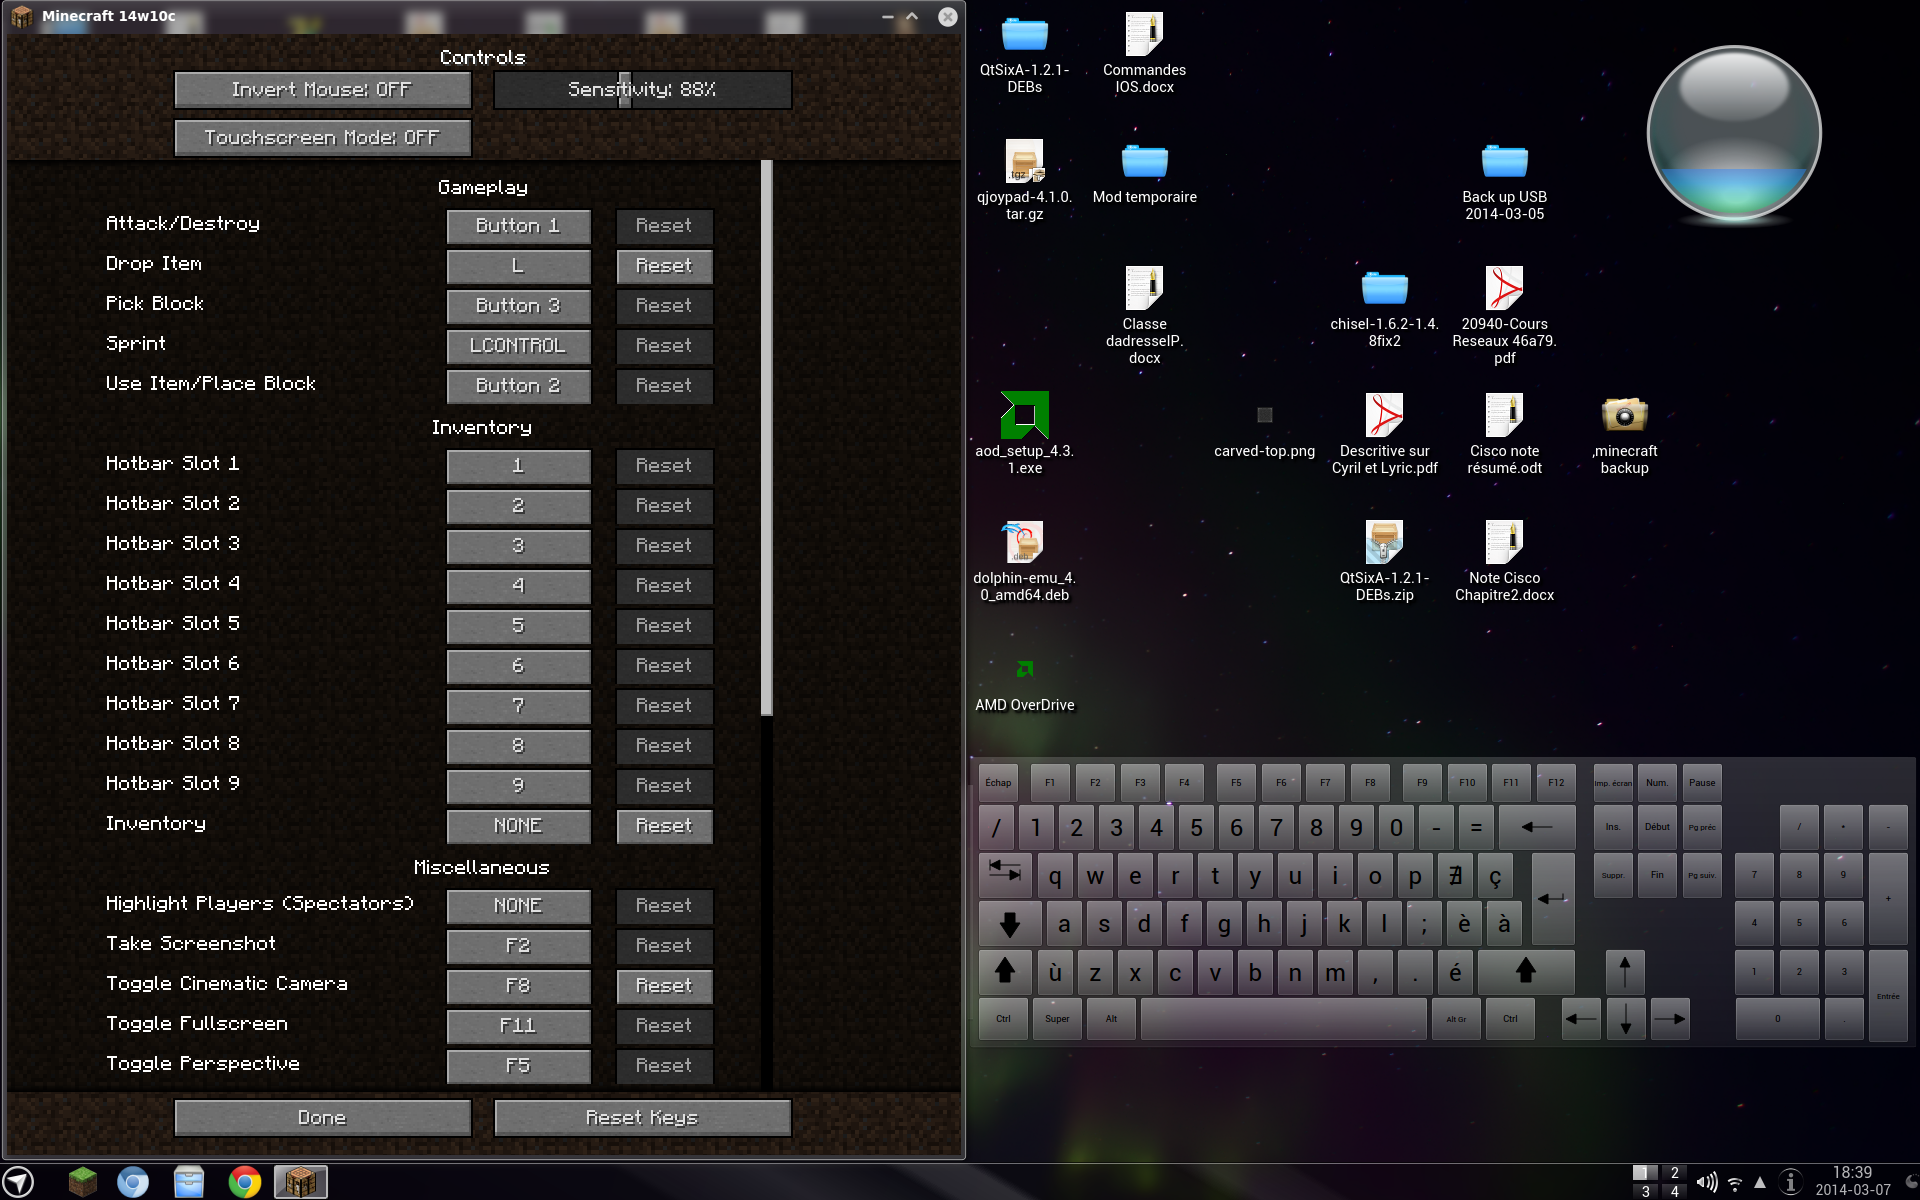The width and height of the screenshot is (1920, 1200).
Task: Open the application launcher menu
Action: [19, 1182]
